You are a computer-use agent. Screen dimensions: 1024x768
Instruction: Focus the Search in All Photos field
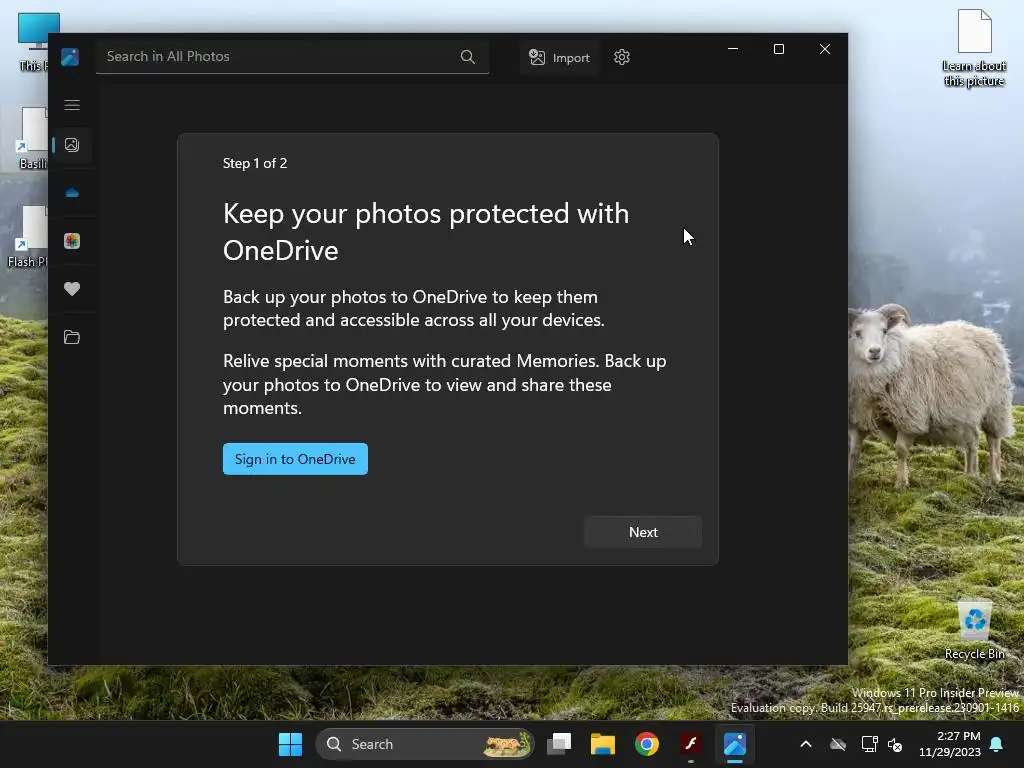point(292,57)
